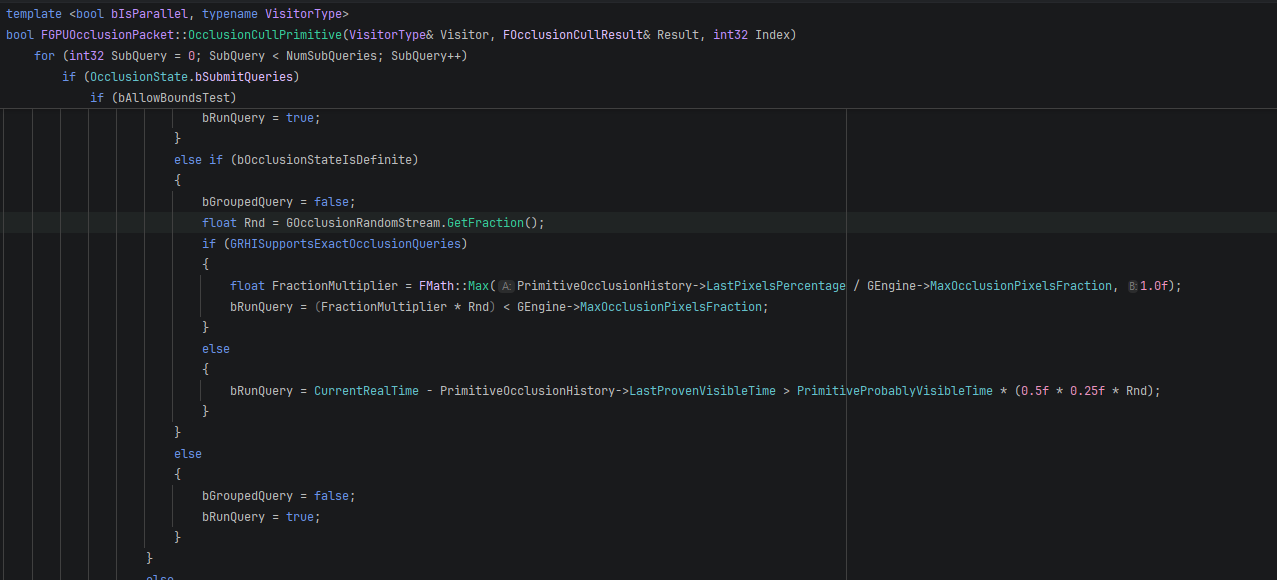Screen dimensions: 1277x580
Task: Click FGPUOcclusionPacket in the sticky header
Action: point(107,35)
